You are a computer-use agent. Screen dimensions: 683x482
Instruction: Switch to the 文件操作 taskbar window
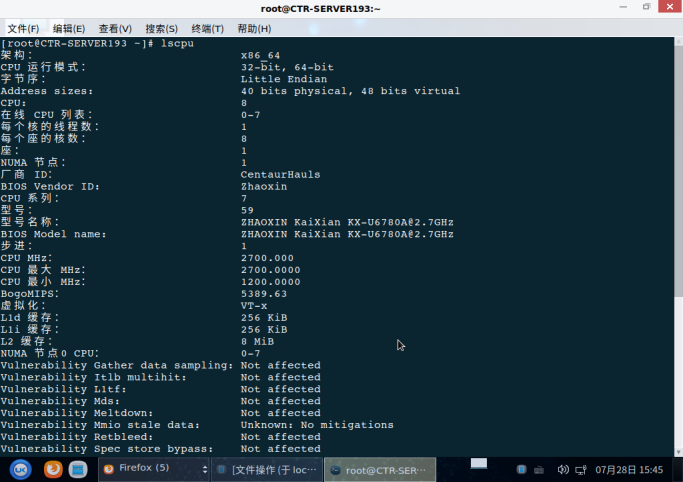click(267, 469)
